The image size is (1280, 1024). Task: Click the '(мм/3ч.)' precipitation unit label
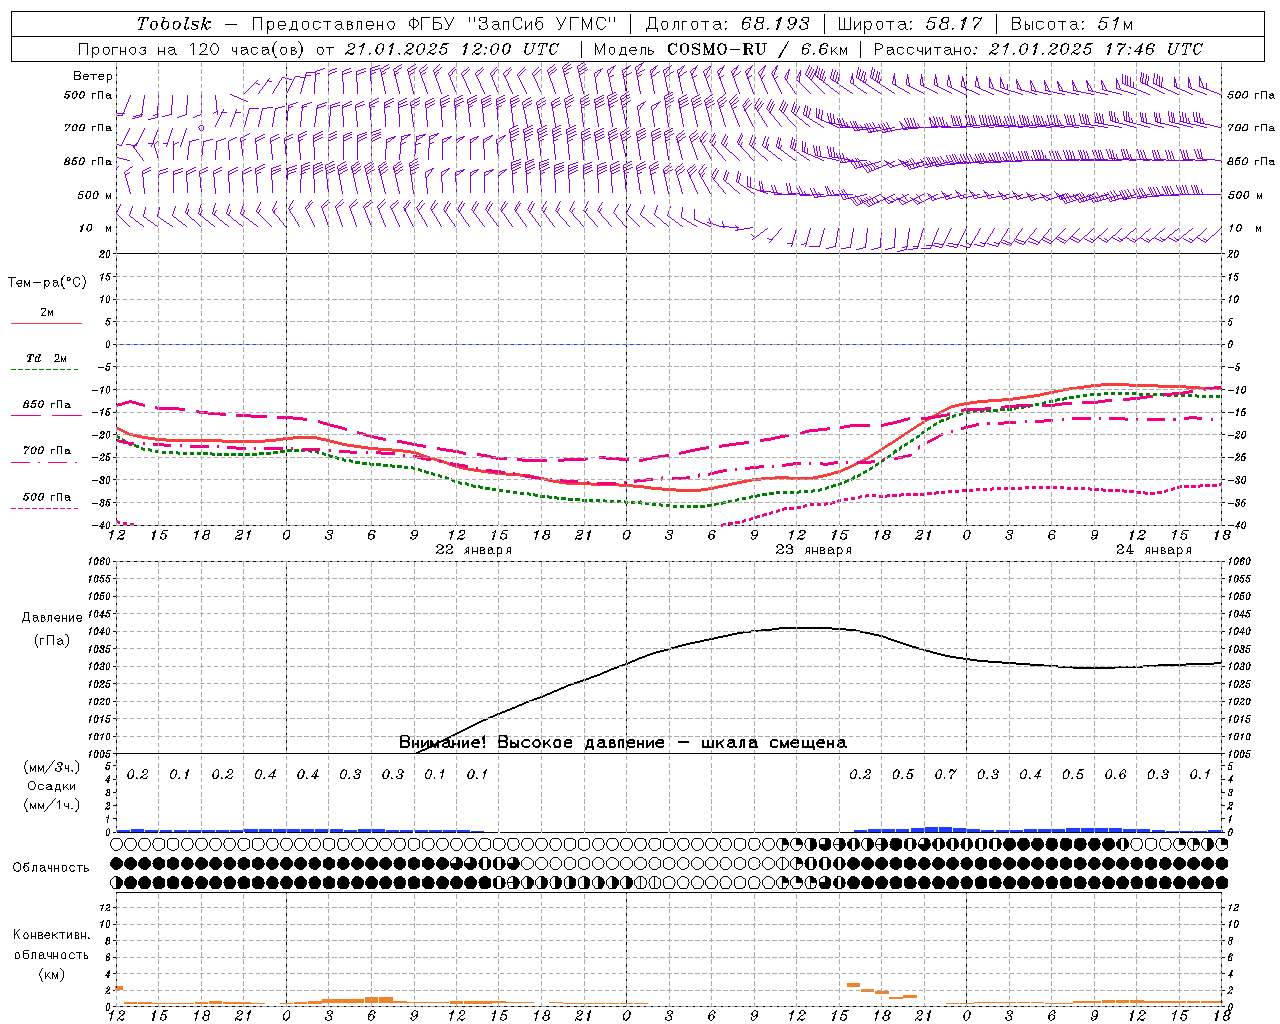[52, 767]
